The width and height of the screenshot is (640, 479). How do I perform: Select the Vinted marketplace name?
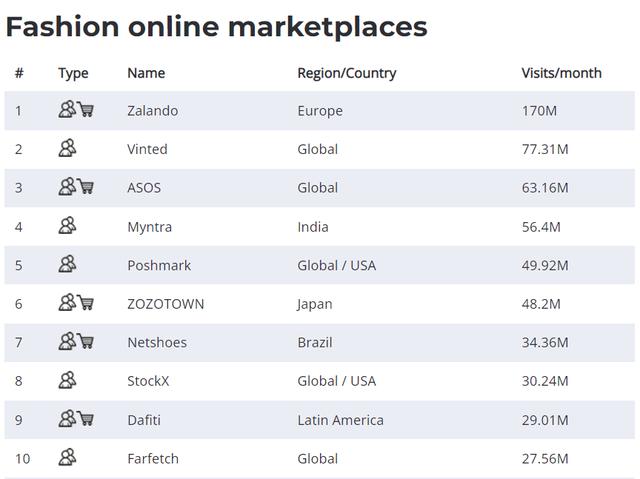[147, 149]
